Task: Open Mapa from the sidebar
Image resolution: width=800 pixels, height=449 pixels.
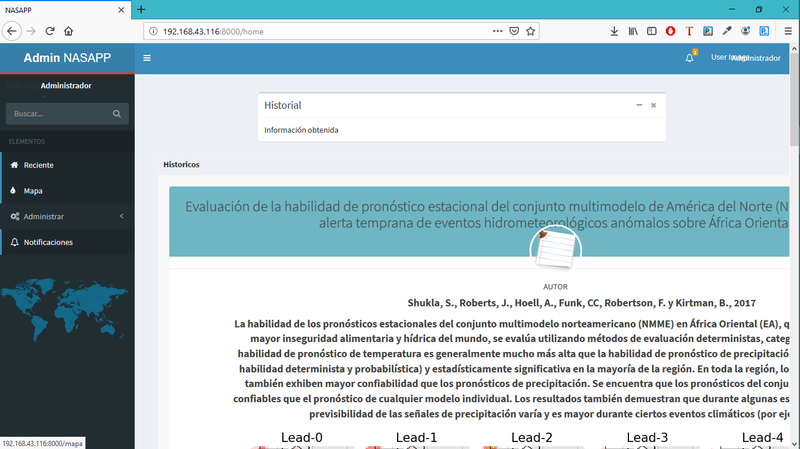Action: pyautogui.click(x=33, y=190)
